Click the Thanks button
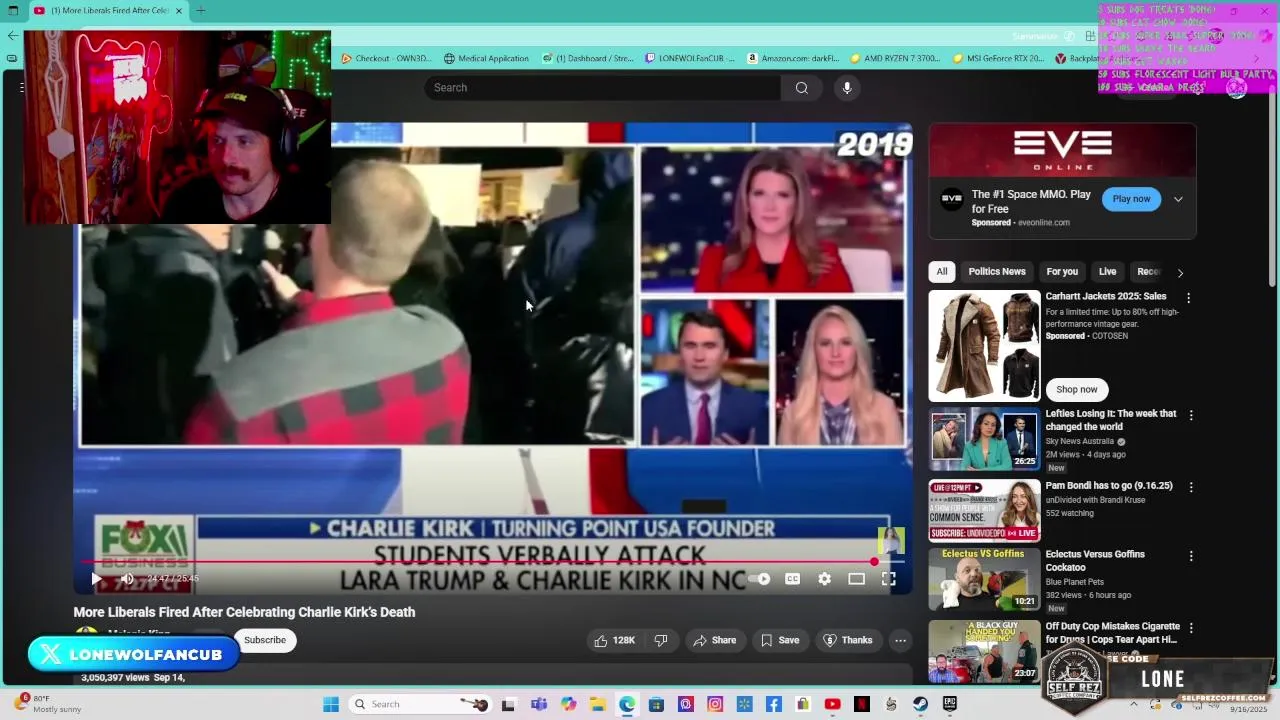Image resolution: width=1280 pixels, height=720 pixels. [847, 640]
